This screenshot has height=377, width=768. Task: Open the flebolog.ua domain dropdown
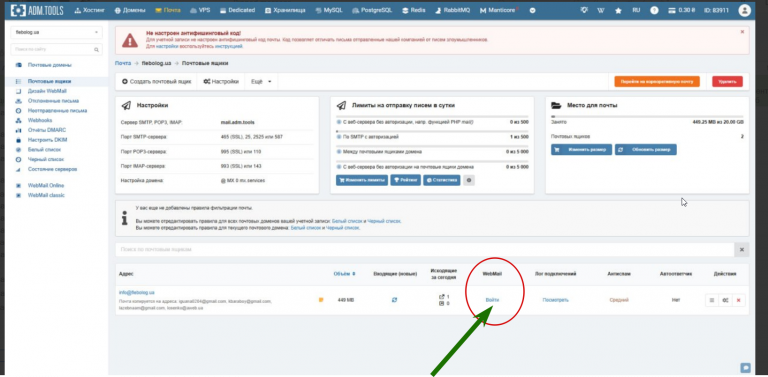coord(56,32)
